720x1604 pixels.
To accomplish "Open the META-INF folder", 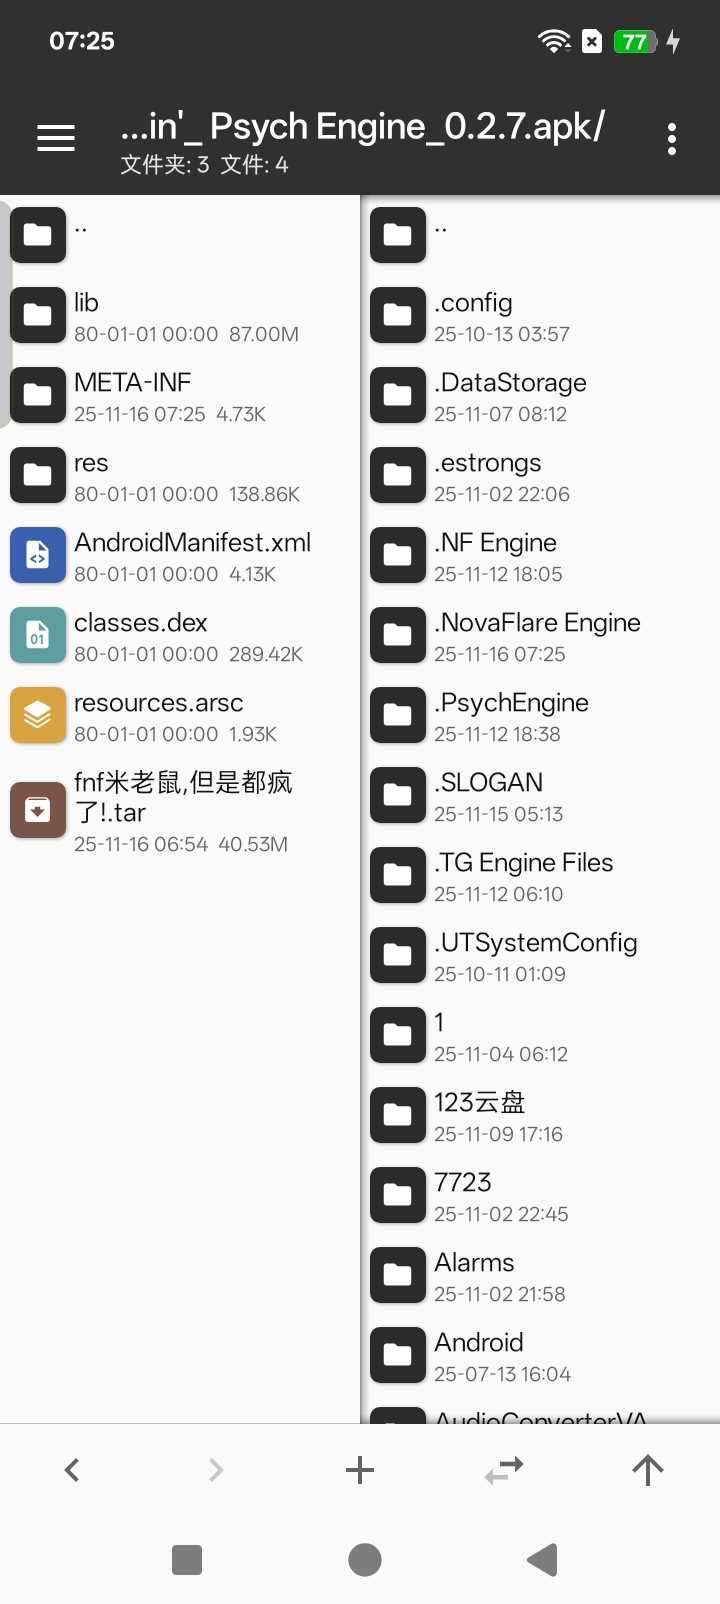I will point(180,396).
